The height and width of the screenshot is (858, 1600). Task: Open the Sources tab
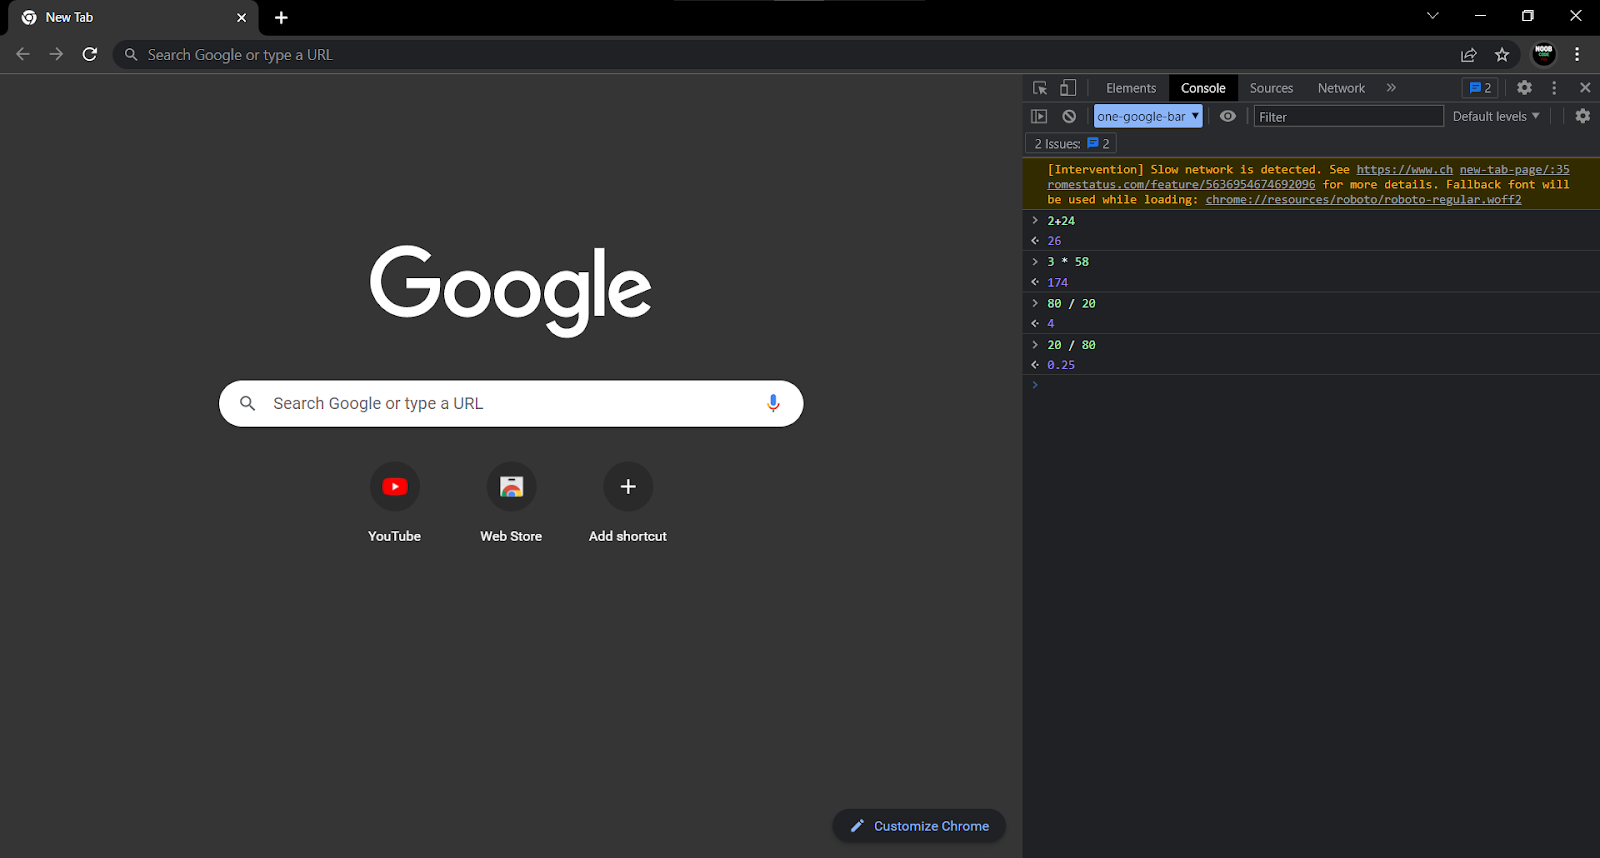pos(1271,88)
